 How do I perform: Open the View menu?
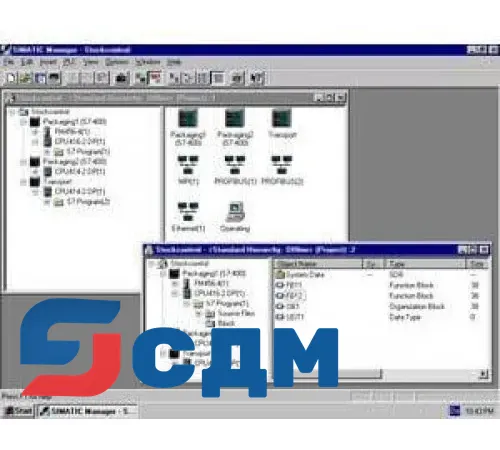tap(91, 62)
